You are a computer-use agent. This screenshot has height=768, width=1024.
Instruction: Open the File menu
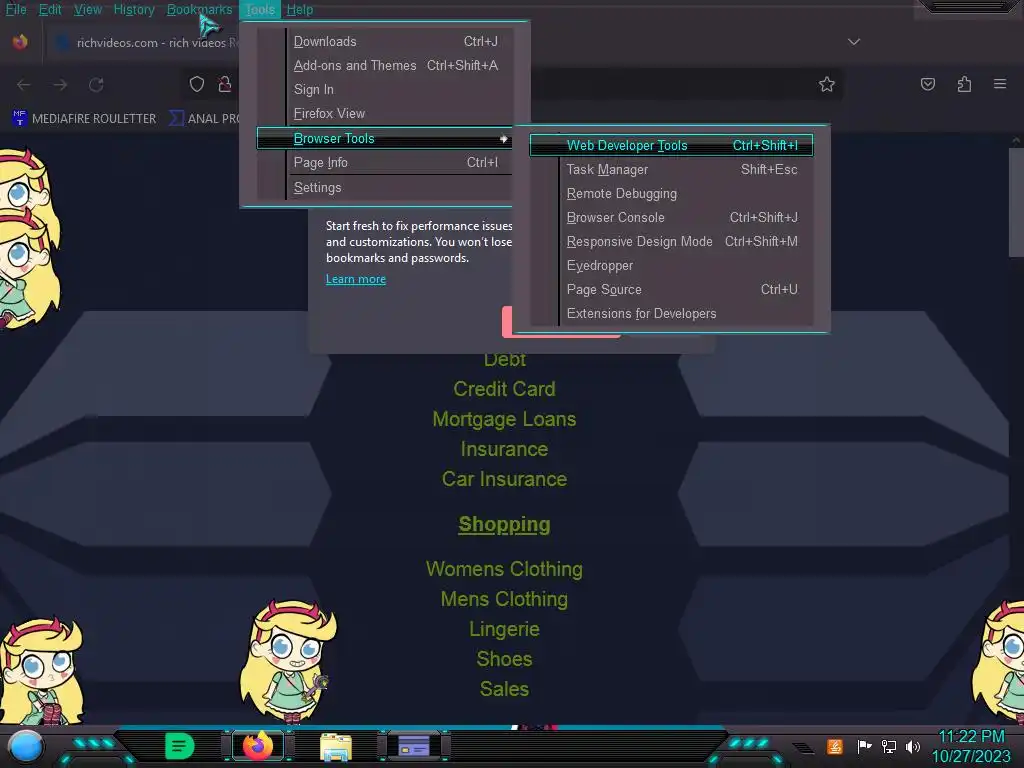(x=16, y=10)
